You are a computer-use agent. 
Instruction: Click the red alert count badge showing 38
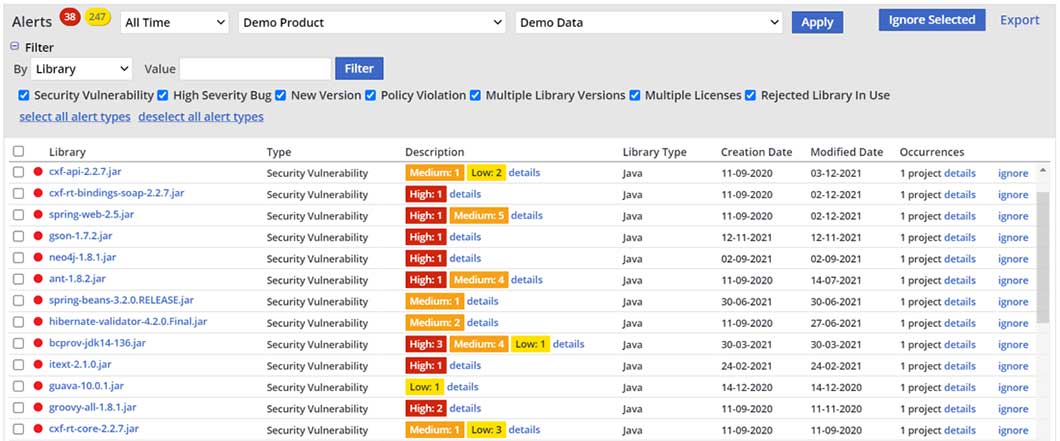70,16
